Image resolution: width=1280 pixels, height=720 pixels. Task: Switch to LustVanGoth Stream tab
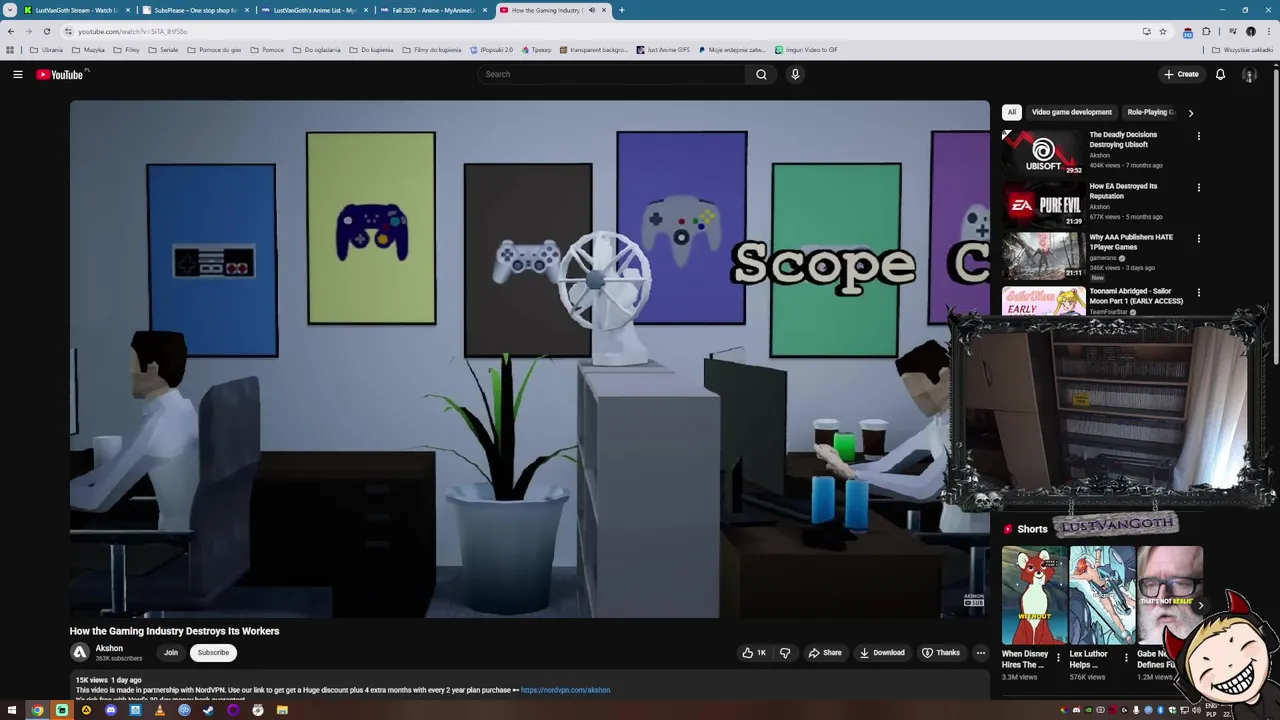75,10
